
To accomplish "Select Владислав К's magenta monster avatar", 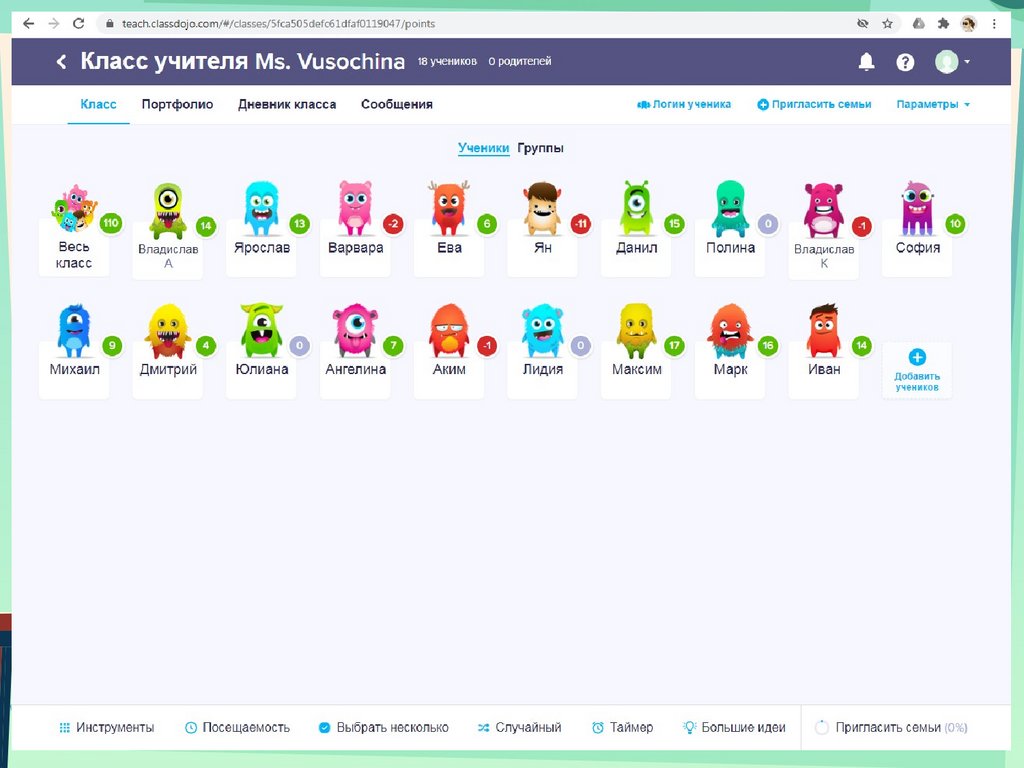I will pos(824,210).
